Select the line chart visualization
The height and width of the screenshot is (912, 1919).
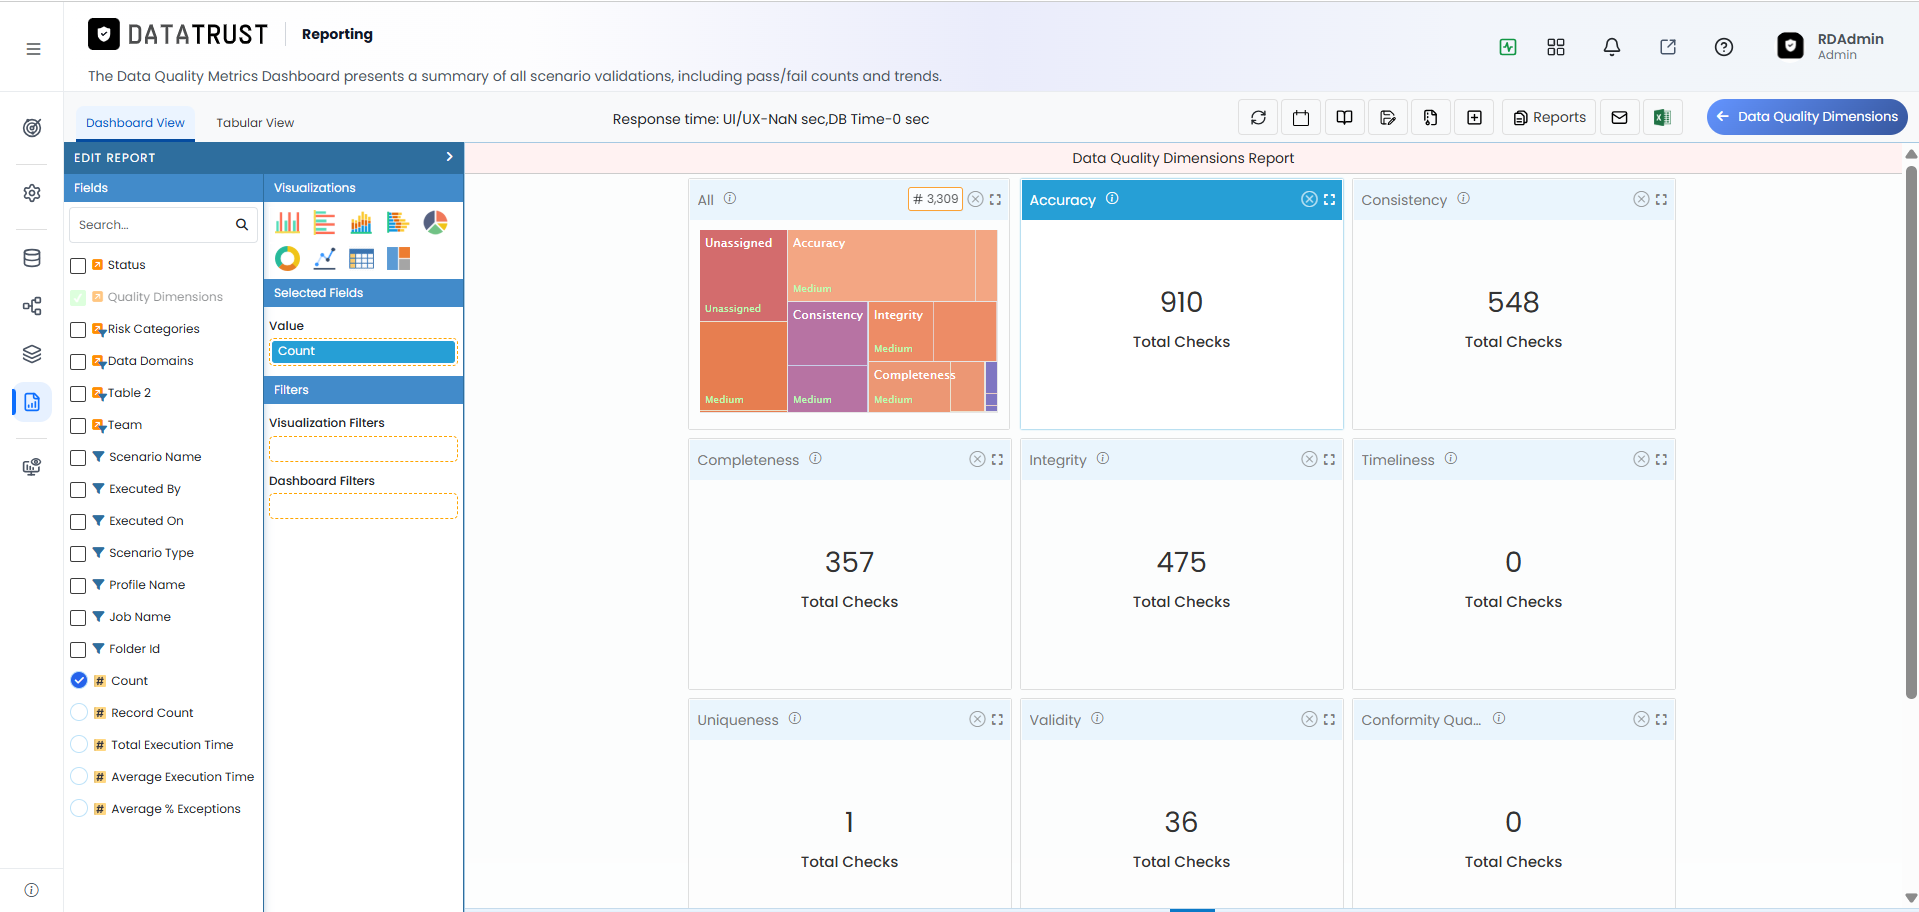tap(324, 259)
